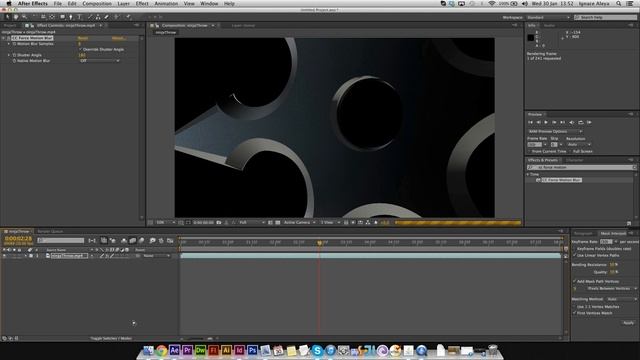The image size is (640, 360).
Task: Open preview Resolution Auto dropdown
Action: click(x=579, y=144)
